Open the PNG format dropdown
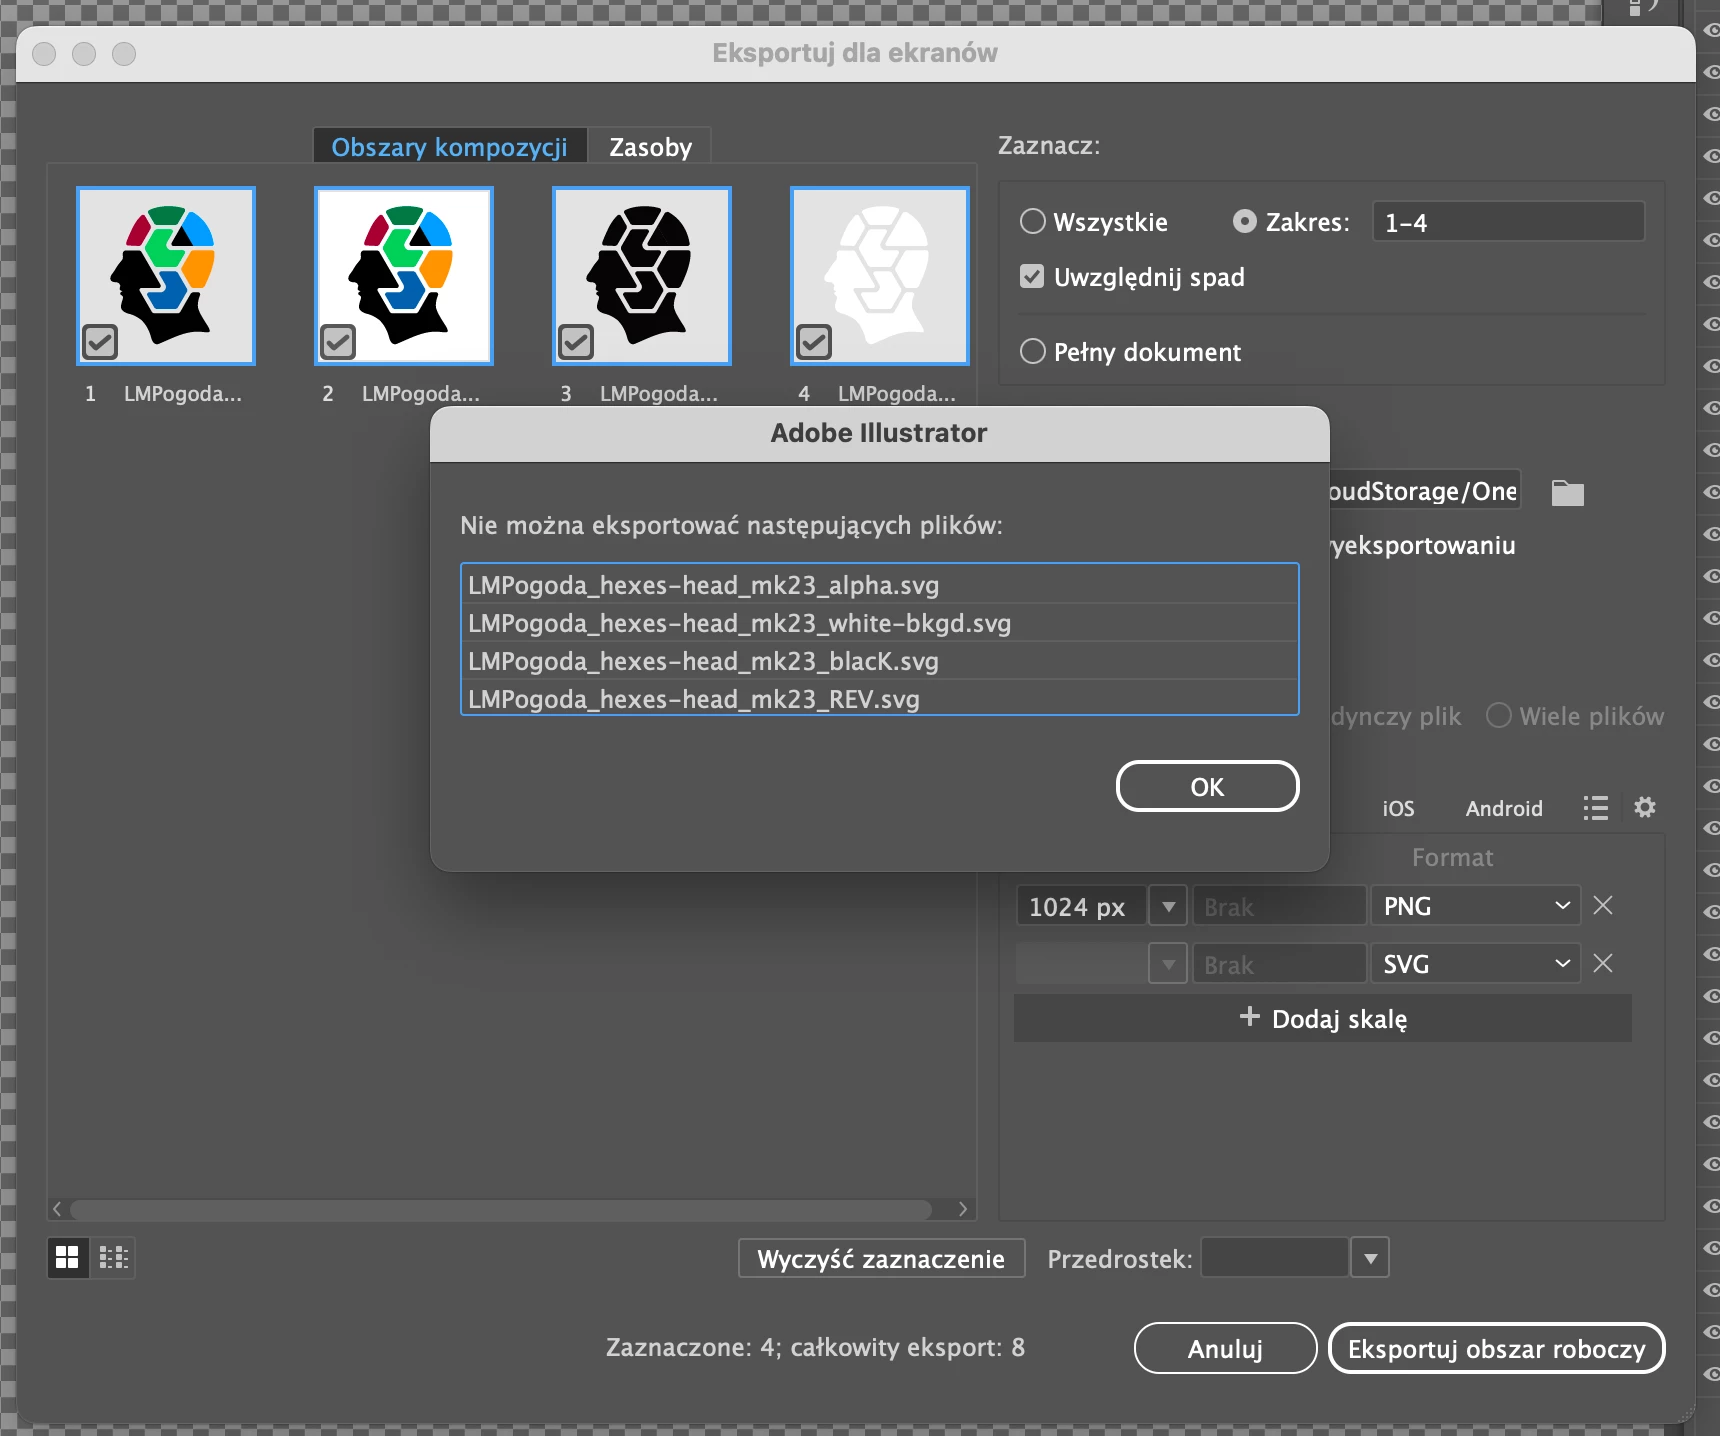 click(x=1475, y=906)
